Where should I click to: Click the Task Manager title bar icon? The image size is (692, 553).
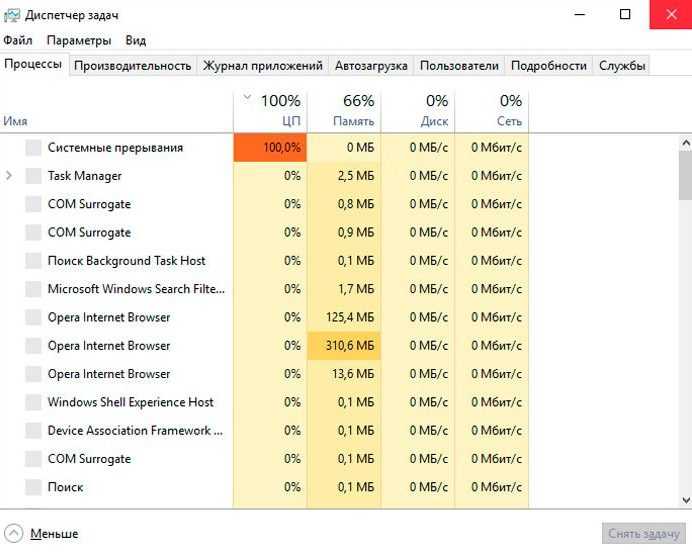click(x=11, y=15)
